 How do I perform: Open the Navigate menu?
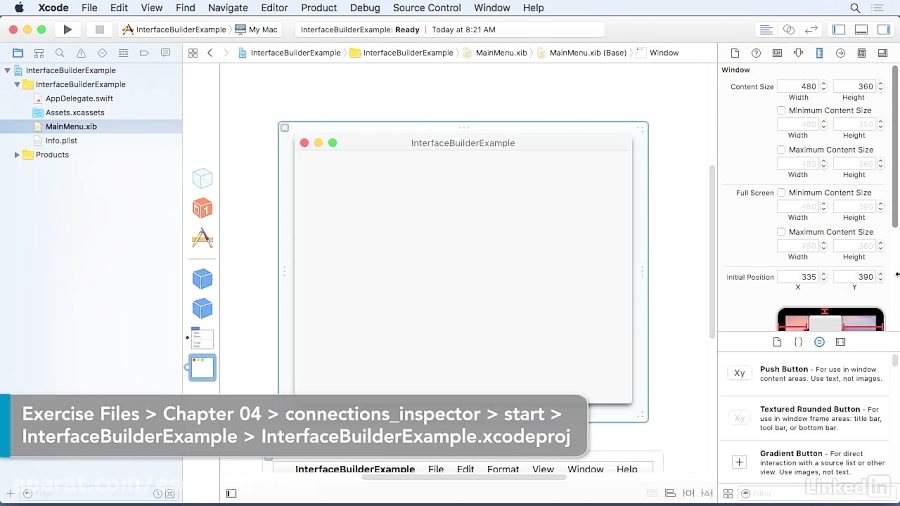(228, 7)
